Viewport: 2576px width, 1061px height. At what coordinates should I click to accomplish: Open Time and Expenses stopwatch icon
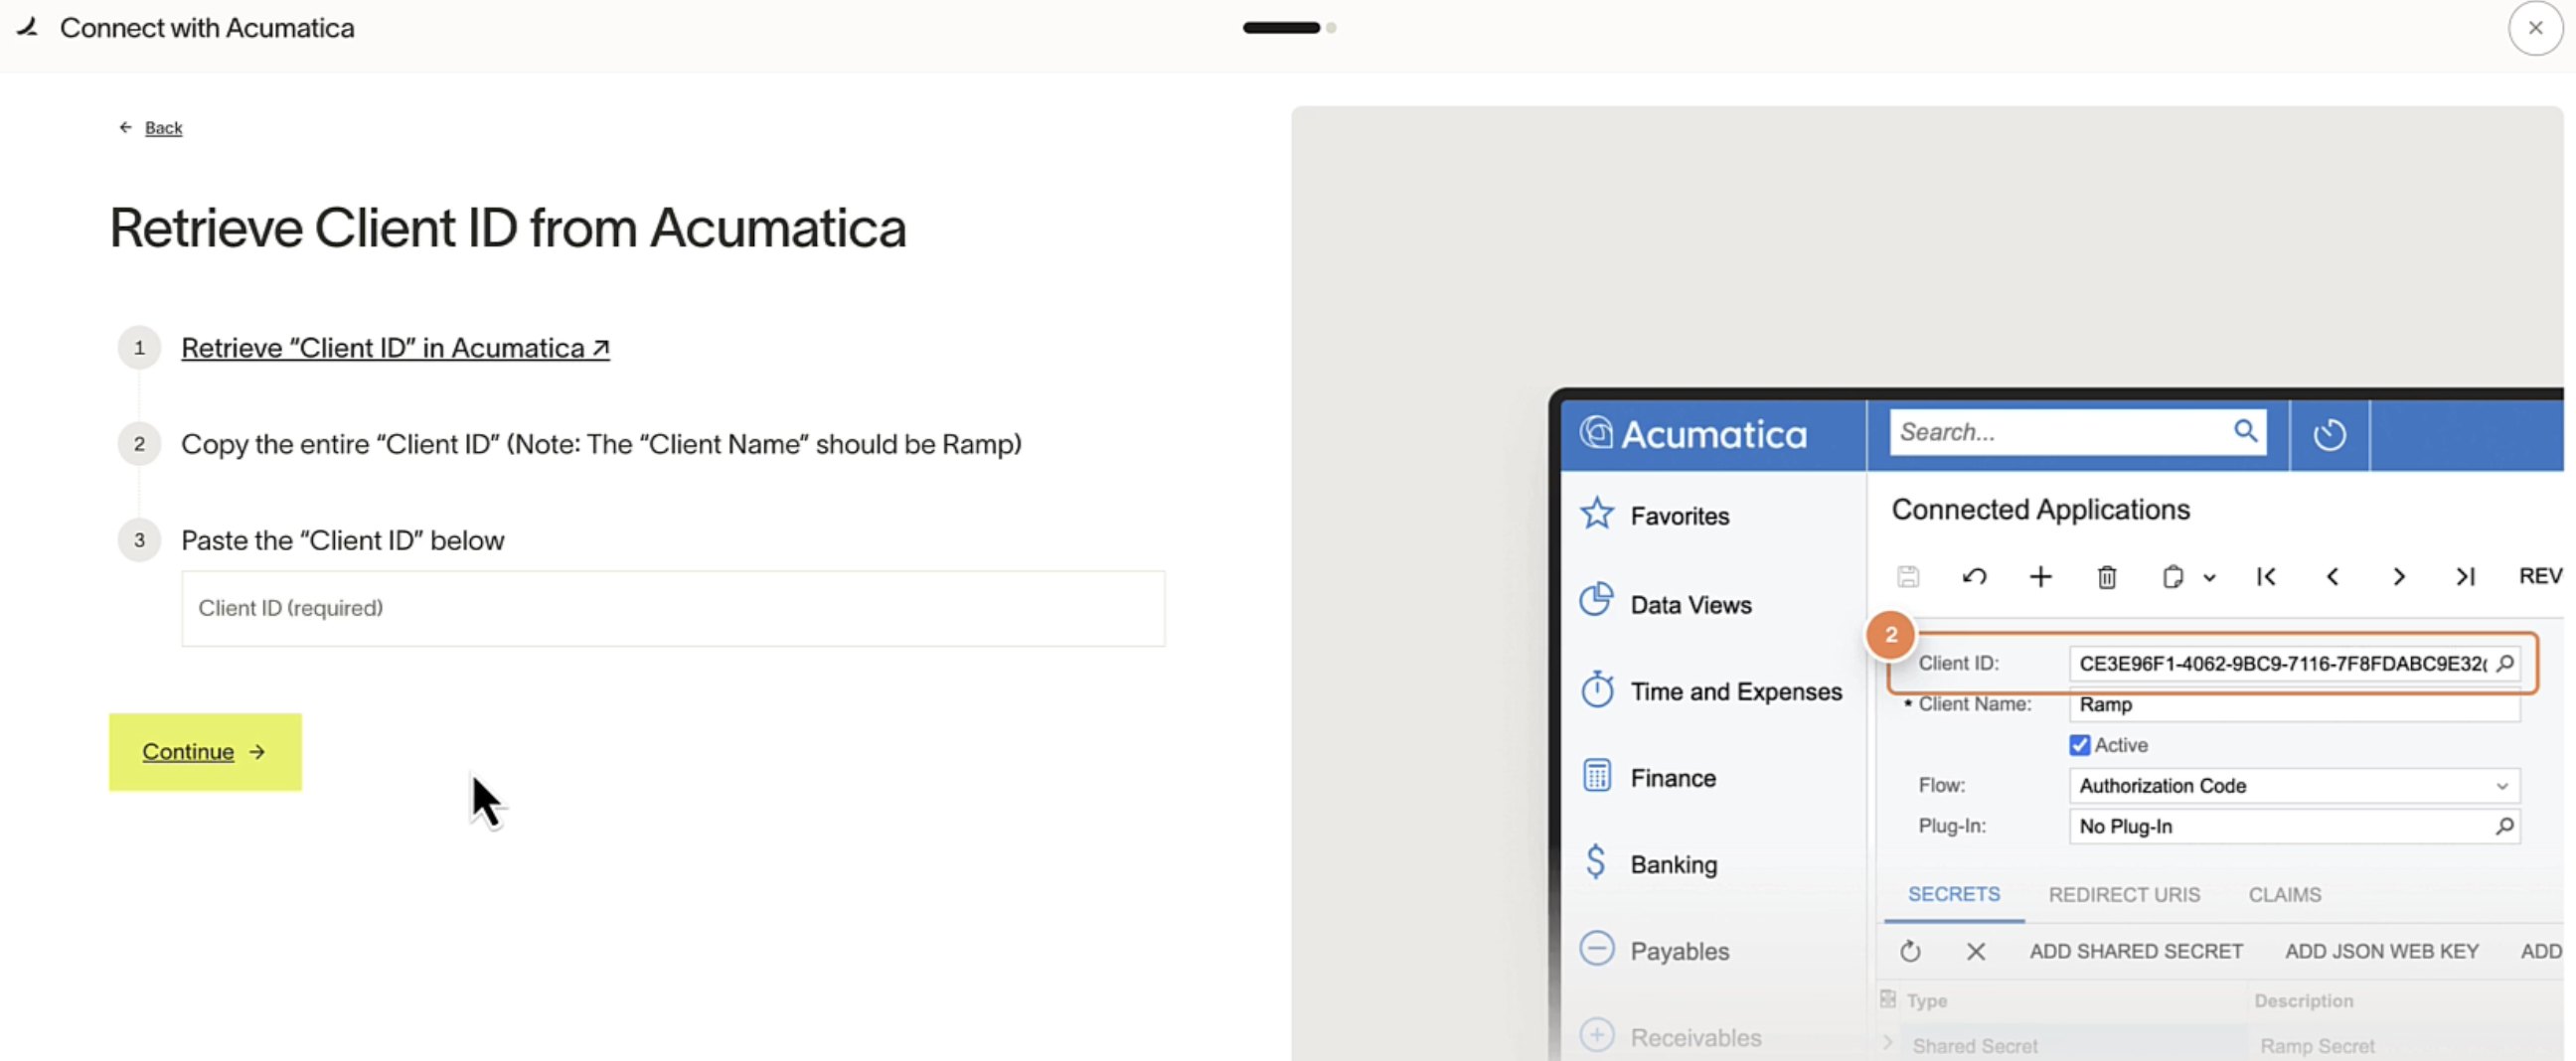[1597, 689]
